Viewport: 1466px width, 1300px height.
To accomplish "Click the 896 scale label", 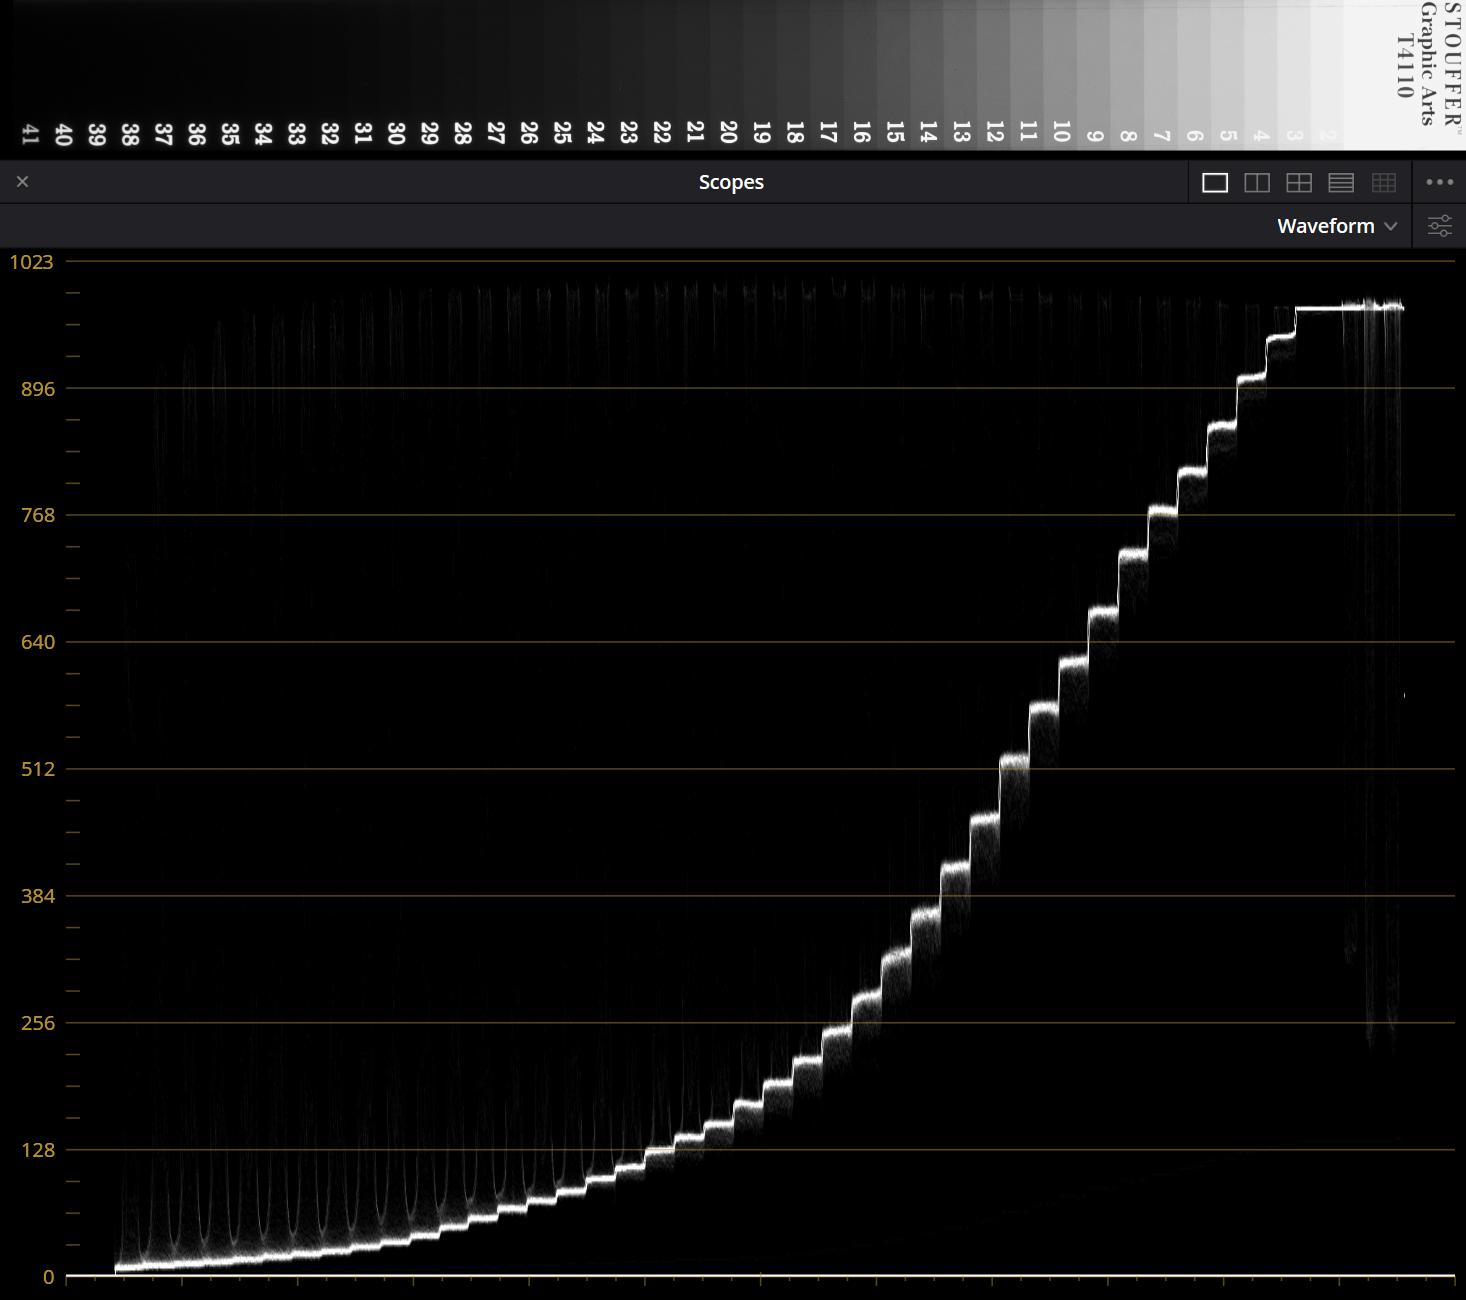I will click(x=37, y=389).
